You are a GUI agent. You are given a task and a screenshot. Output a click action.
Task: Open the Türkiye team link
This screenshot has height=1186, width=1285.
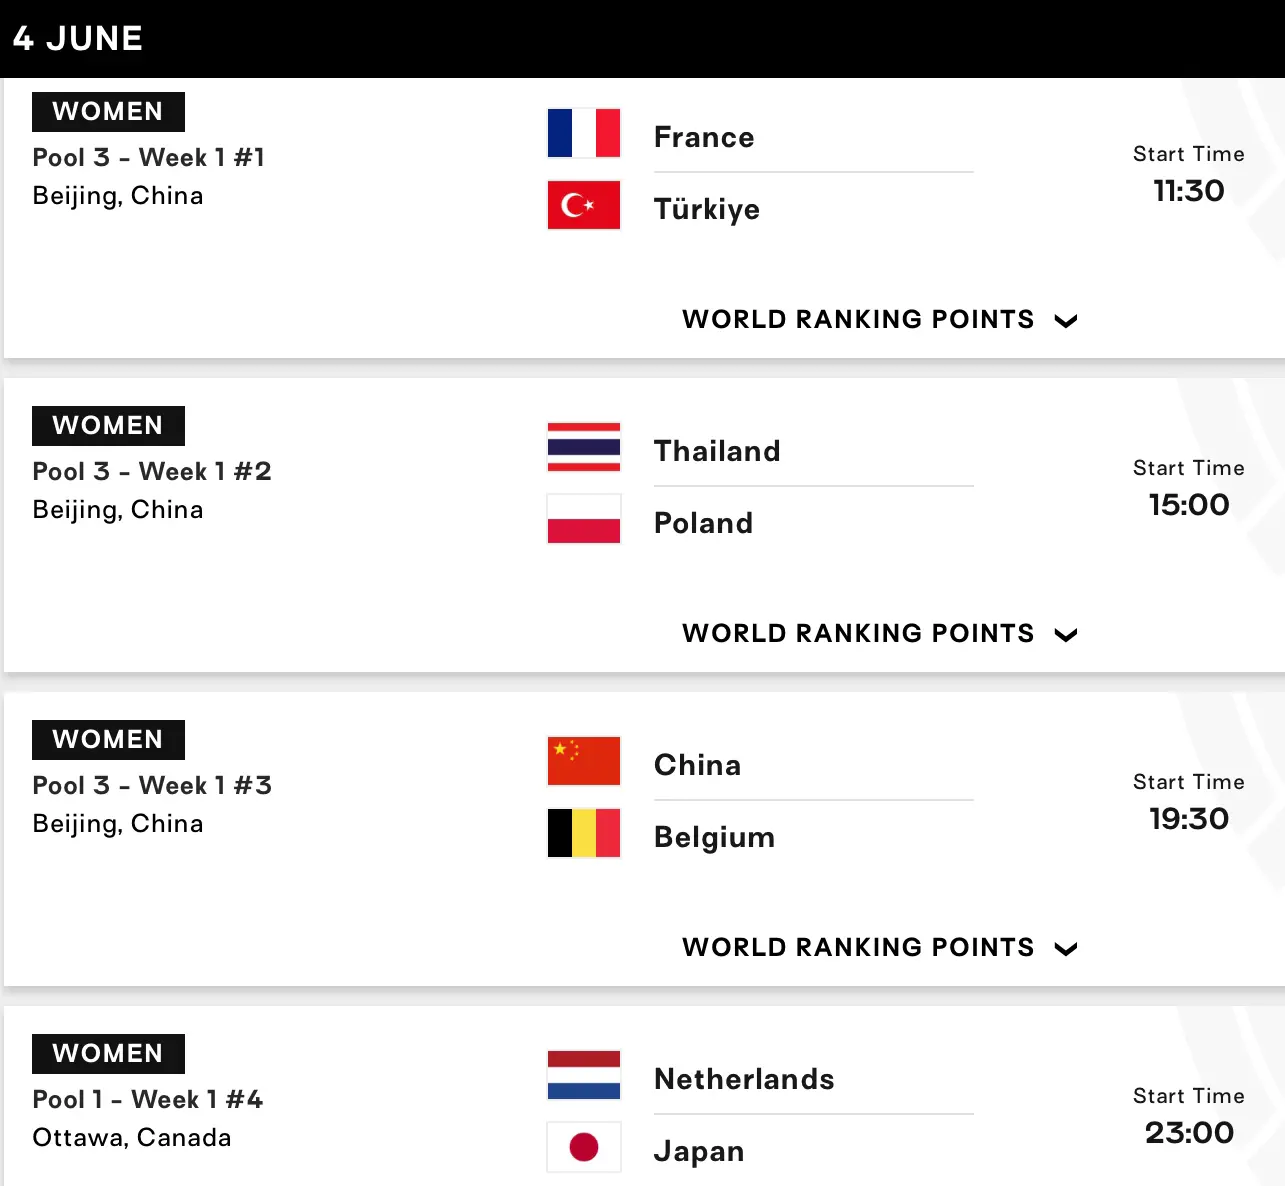pos(707,209)
